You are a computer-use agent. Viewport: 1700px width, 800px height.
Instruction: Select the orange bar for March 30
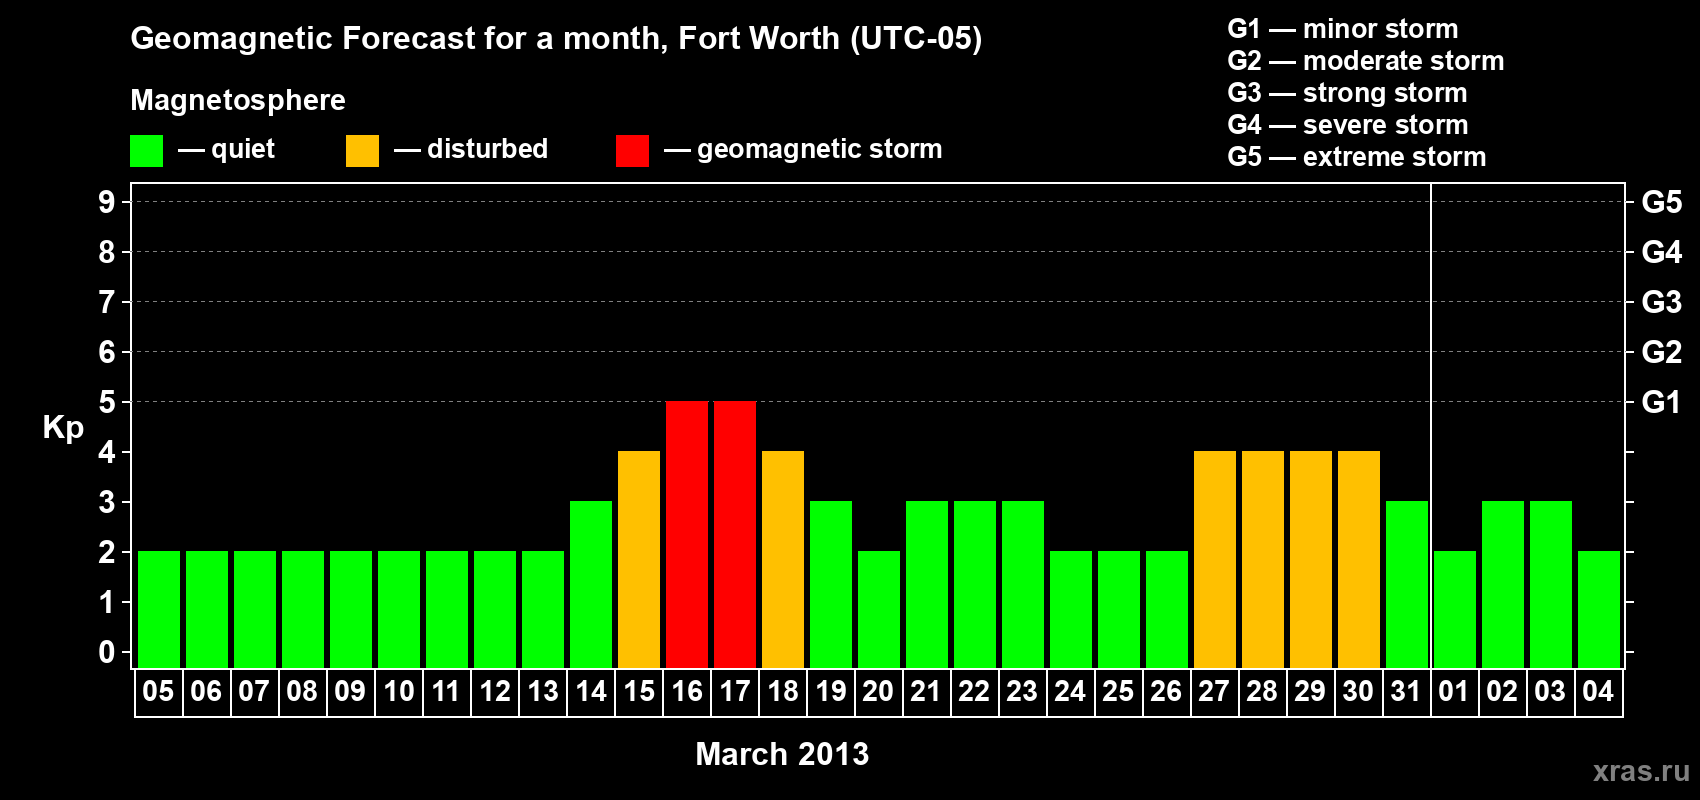(1359, 559)
